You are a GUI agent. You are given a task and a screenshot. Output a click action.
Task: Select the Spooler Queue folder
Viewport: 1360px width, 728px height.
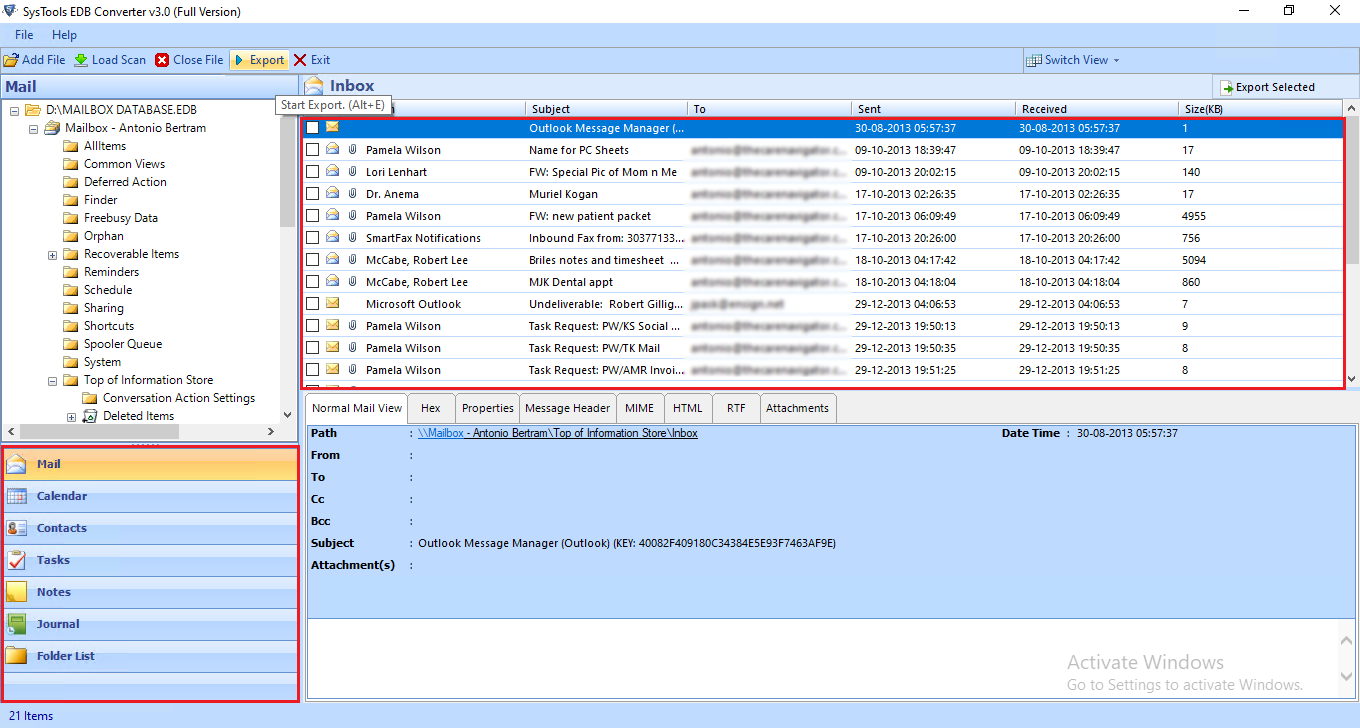[x=114, y=344]
